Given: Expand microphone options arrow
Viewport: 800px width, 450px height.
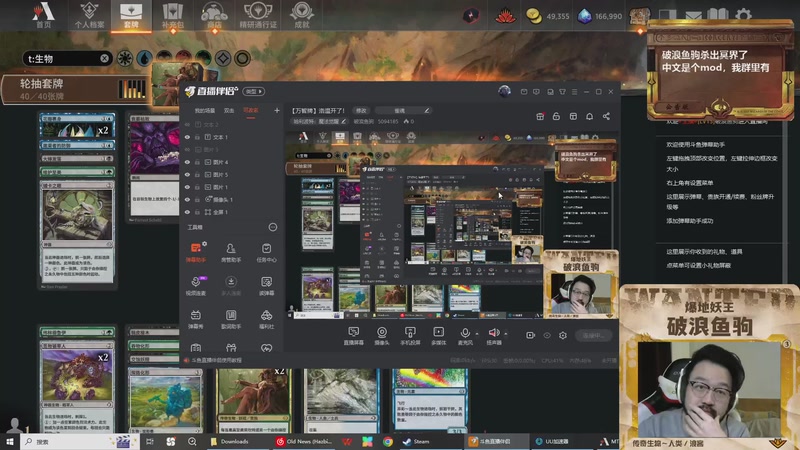Looking at the screenshot, I should point(477,334).
